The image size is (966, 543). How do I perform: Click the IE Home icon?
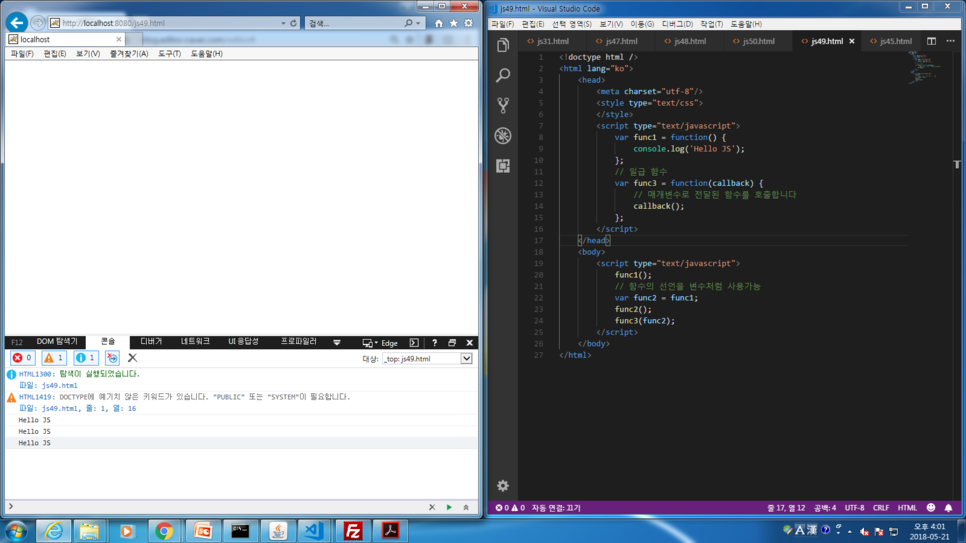(439, 23)
